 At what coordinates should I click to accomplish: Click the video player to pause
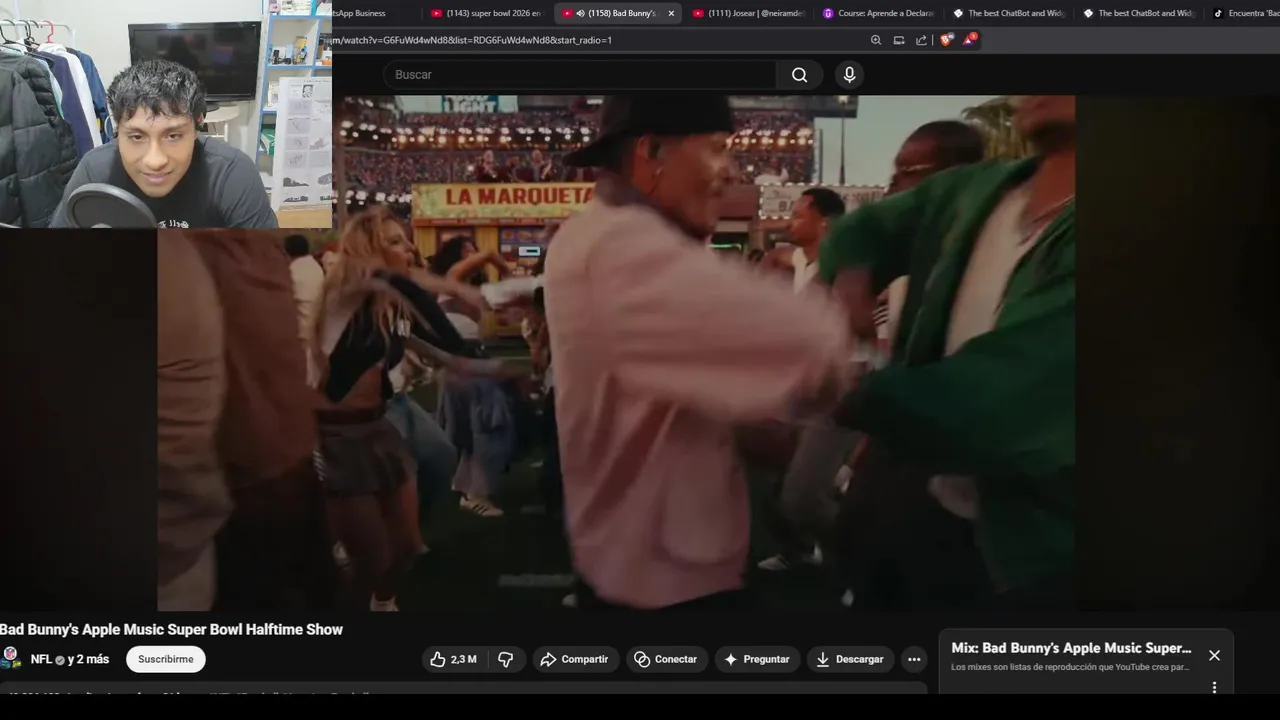(x=616, y=352)
